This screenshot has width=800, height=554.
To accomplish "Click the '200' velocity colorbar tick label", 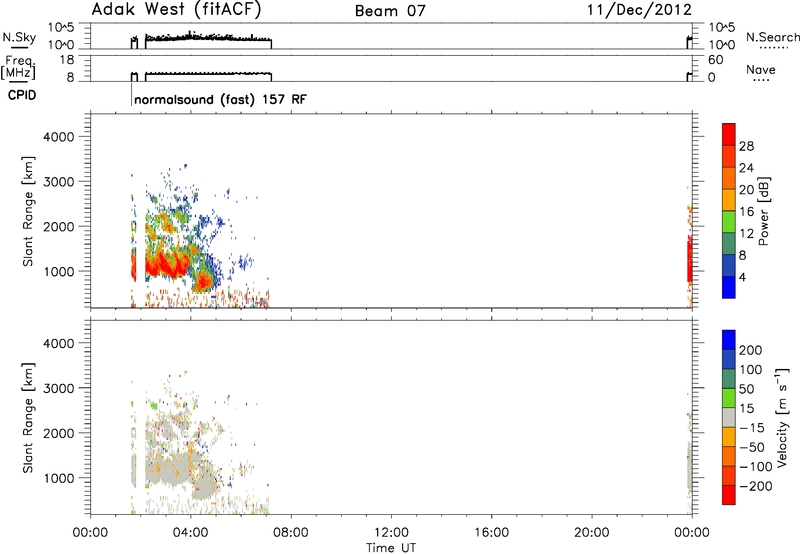I will 751,350.
